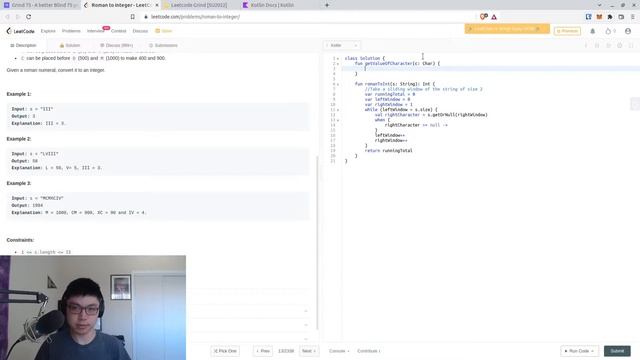Click the Brave shields lion icon
The image size is (640, 360).
[x=484, y=17]
